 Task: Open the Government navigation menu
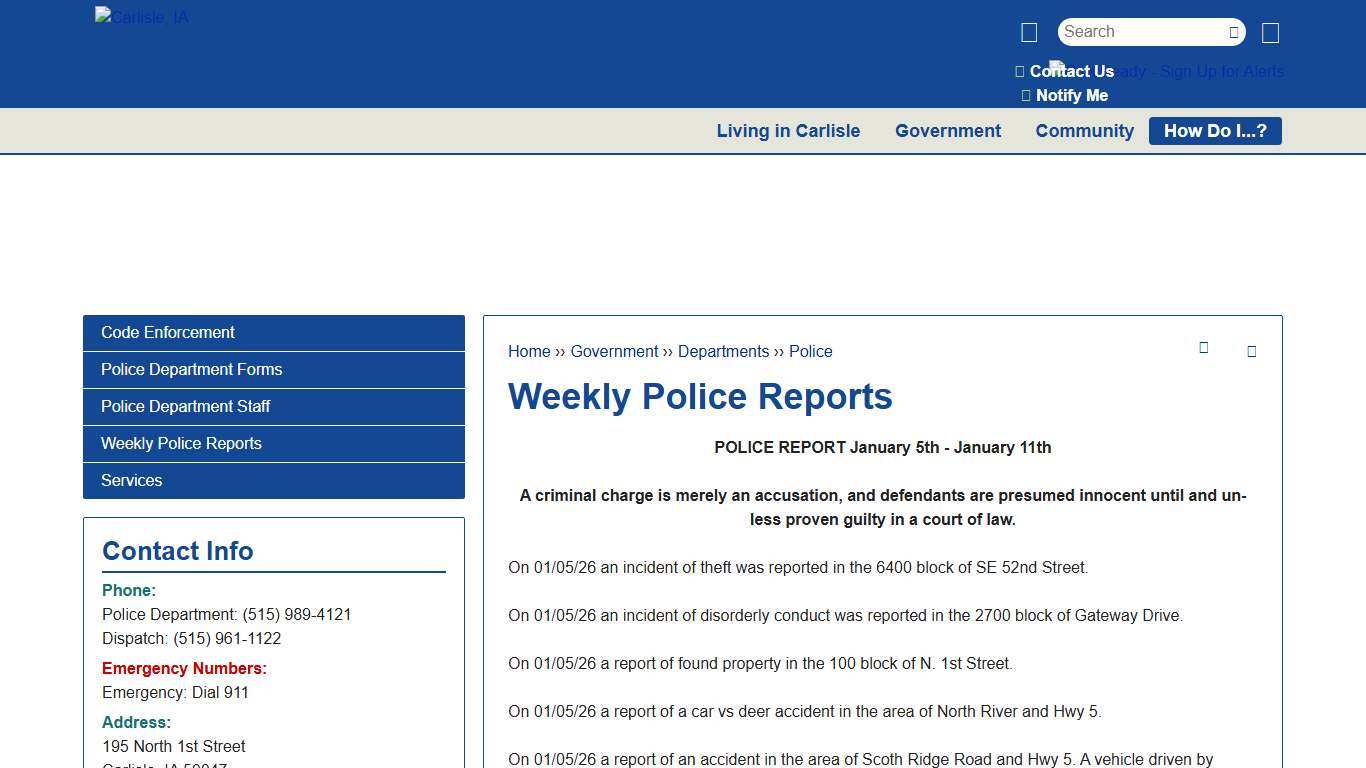pos(948,130)
